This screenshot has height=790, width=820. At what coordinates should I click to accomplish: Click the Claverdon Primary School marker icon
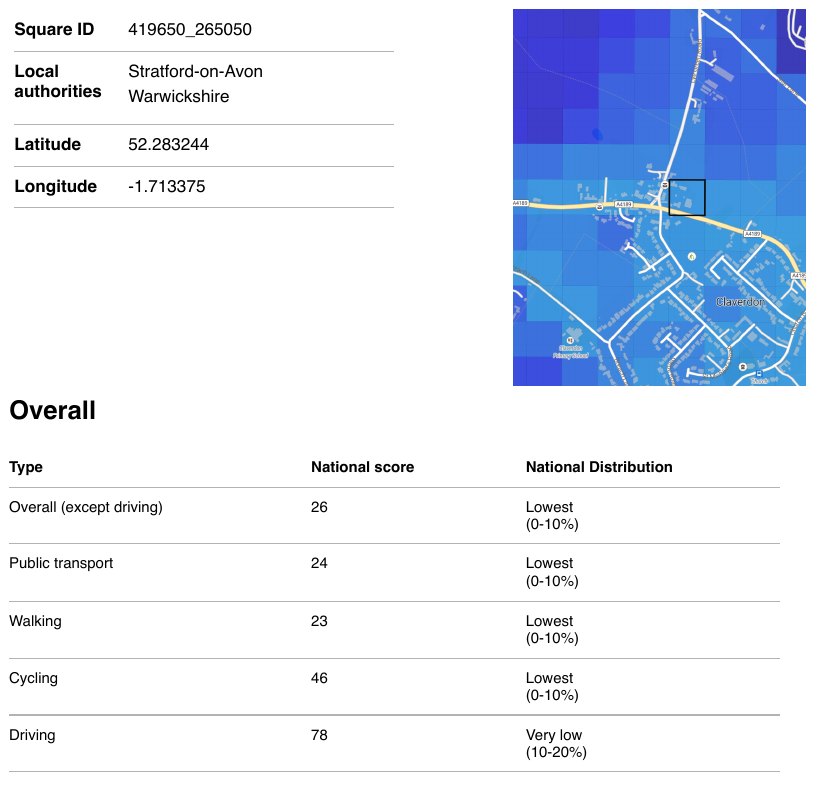click(571, 340)
